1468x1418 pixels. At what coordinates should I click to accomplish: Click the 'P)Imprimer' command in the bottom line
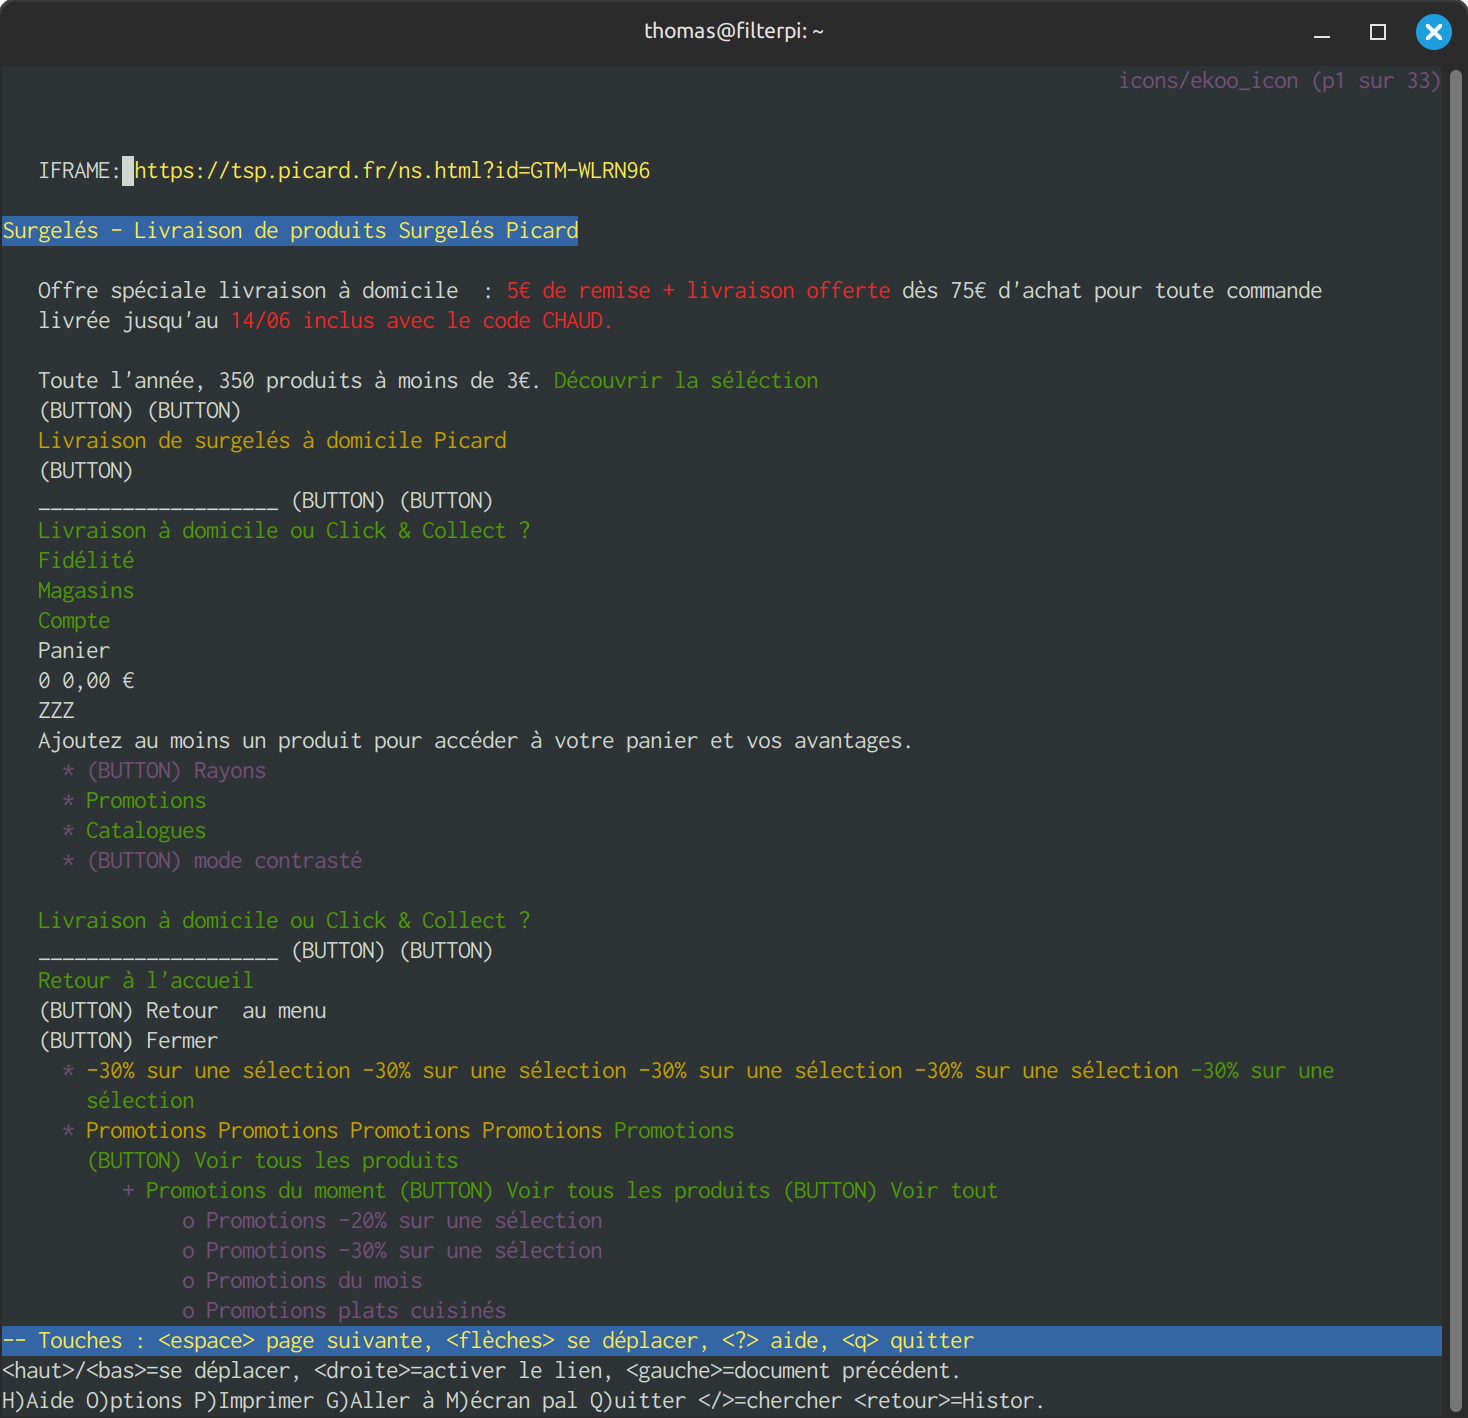254,1401
